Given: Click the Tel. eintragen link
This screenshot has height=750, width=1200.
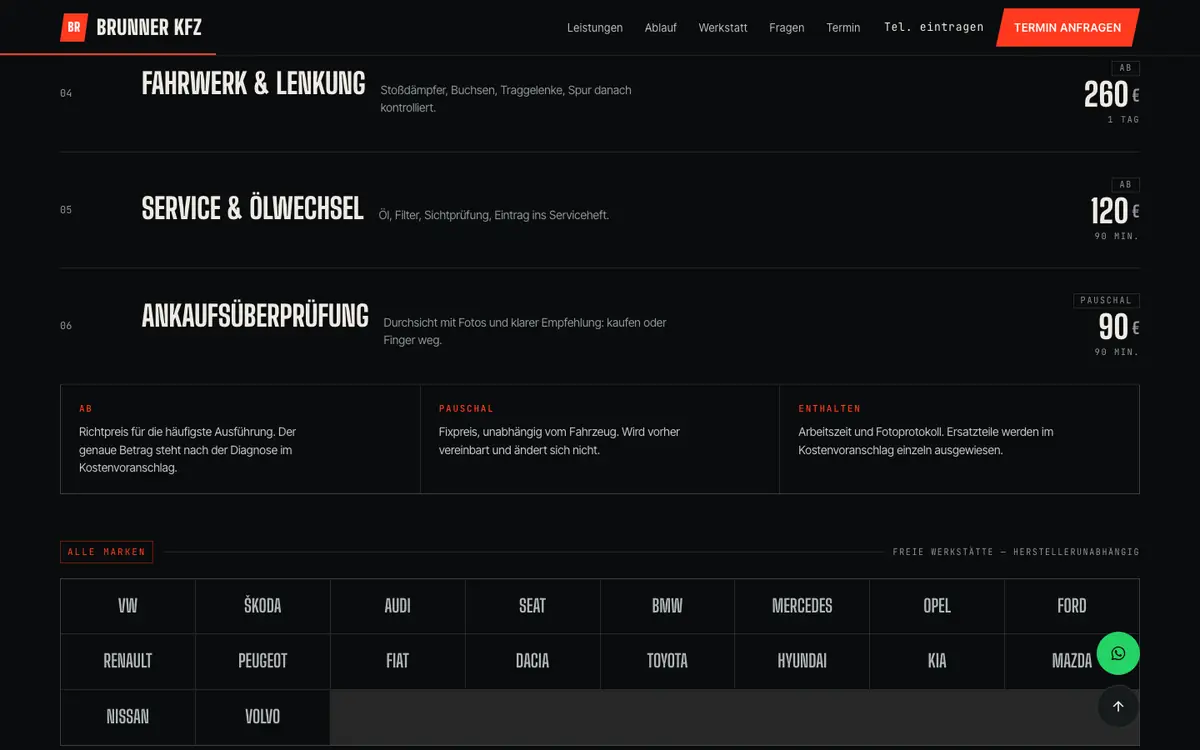Looking at the screenshot, I should pos(934,27).
